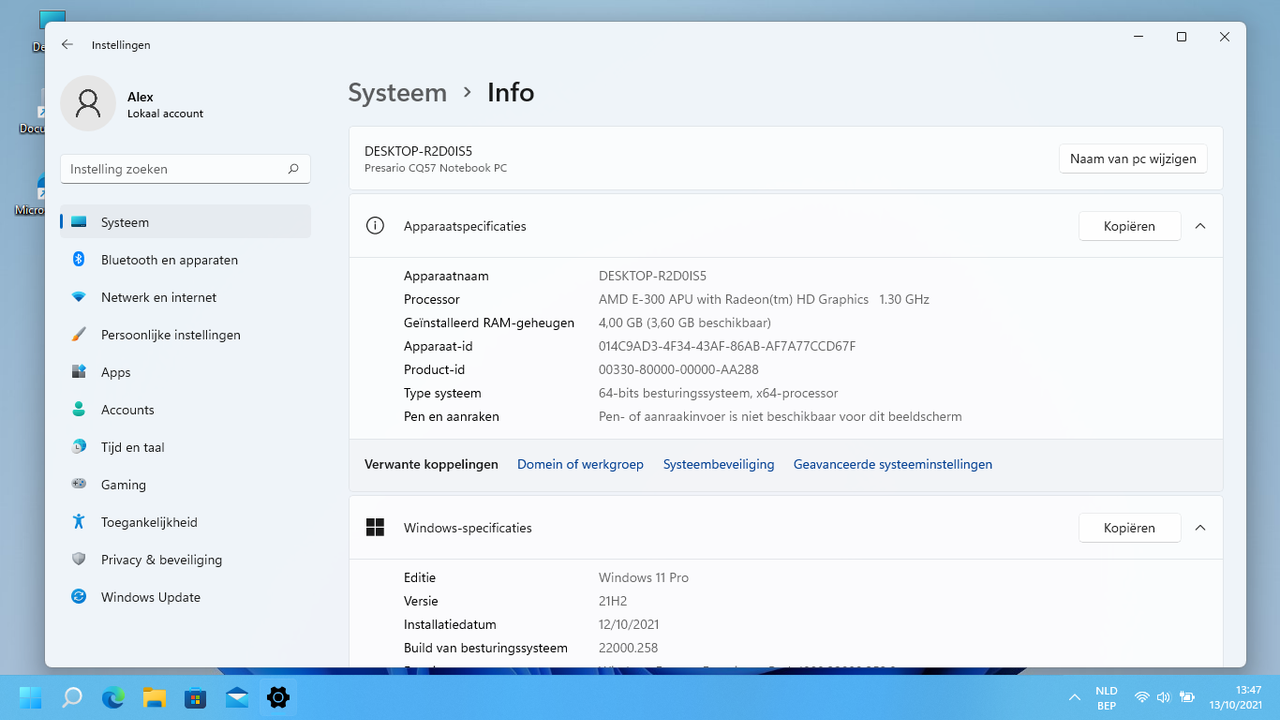This screenshot has width=1280, height=720.
Task: Click the 64-bits besturingssysteem value
Action: point(718,393)
